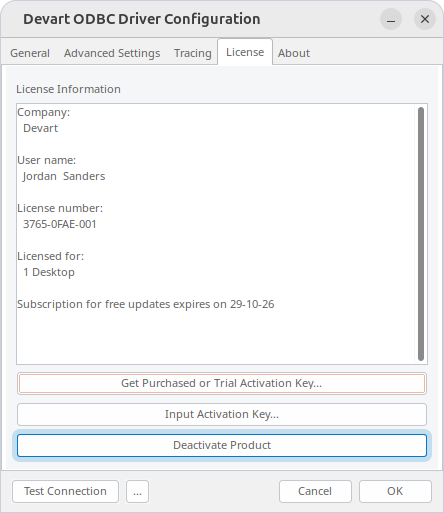
Task: Click the '1 Desktop' license value
Action: point(49,272)
